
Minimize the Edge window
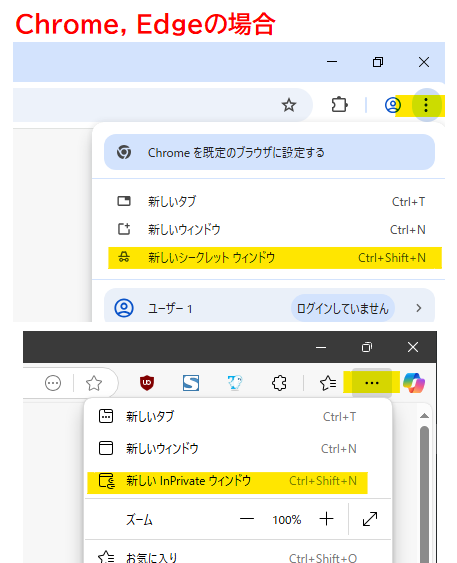321,347
